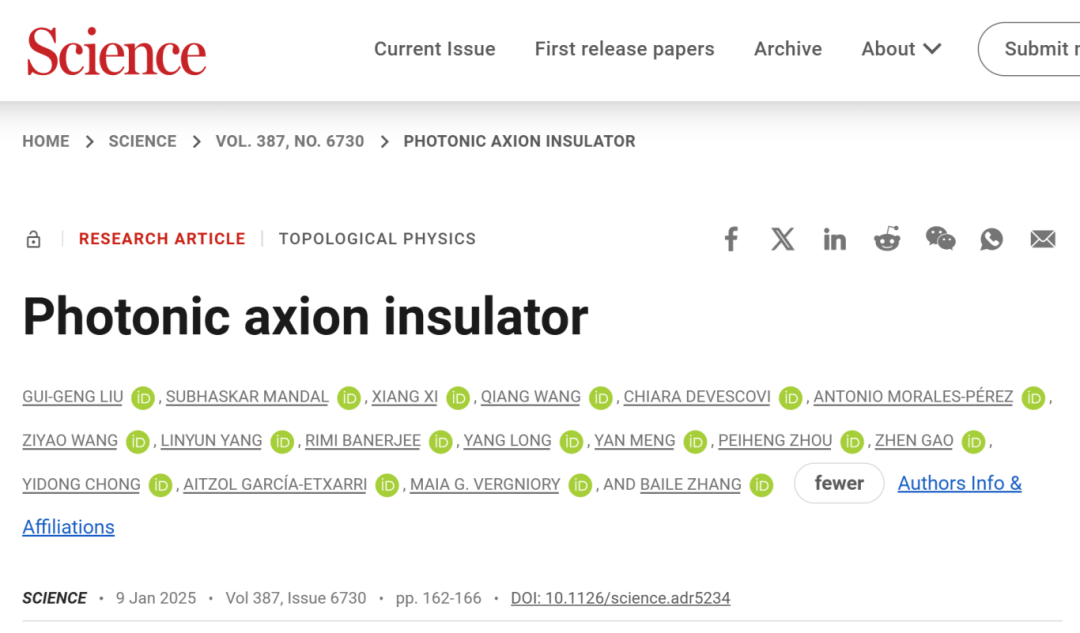Open the Archive menu item
Viewport: 1080px width, 633px height.
tap(788, 49)
